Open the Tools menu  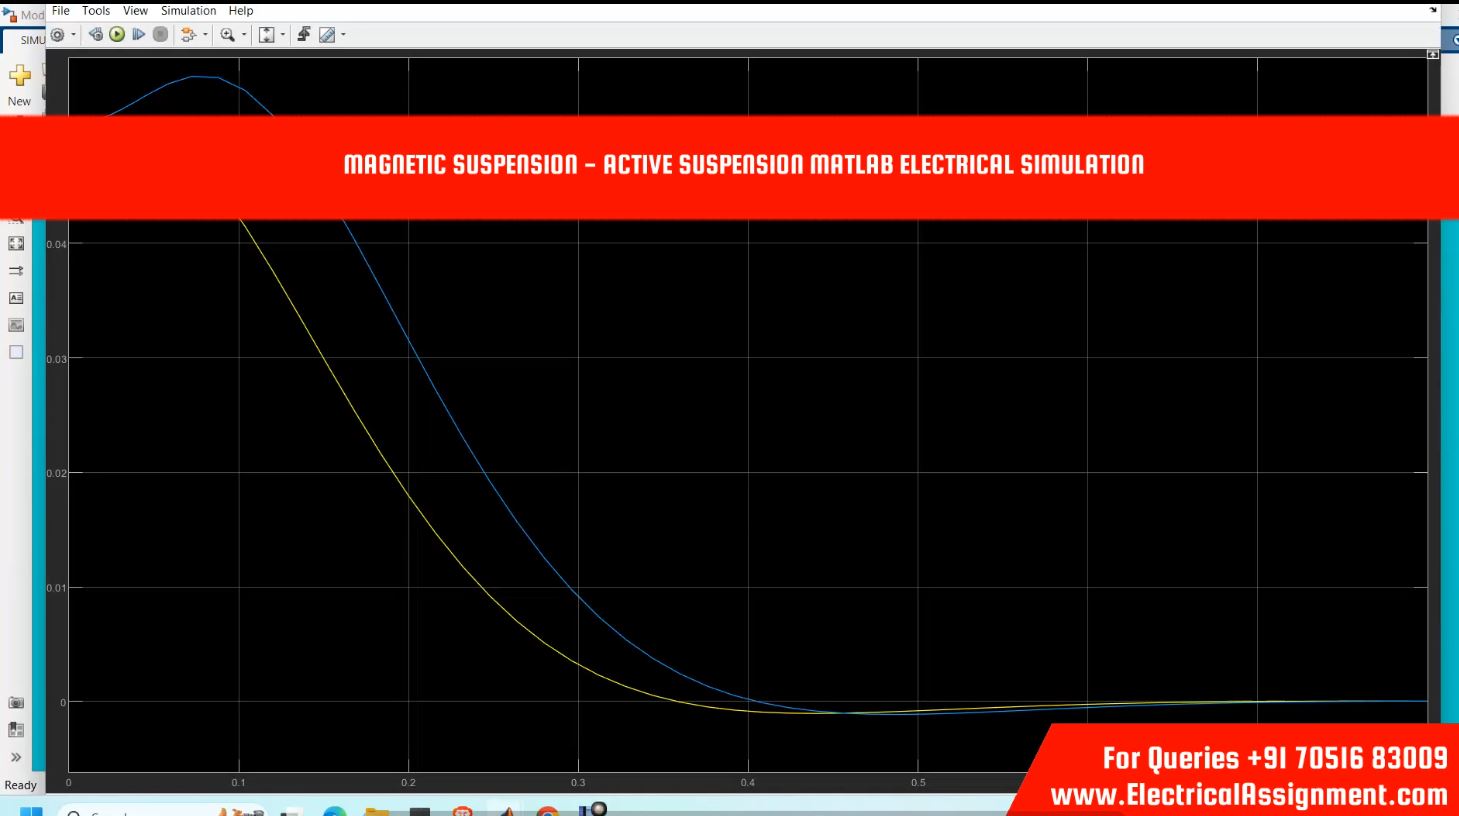(x=96, y=11)
